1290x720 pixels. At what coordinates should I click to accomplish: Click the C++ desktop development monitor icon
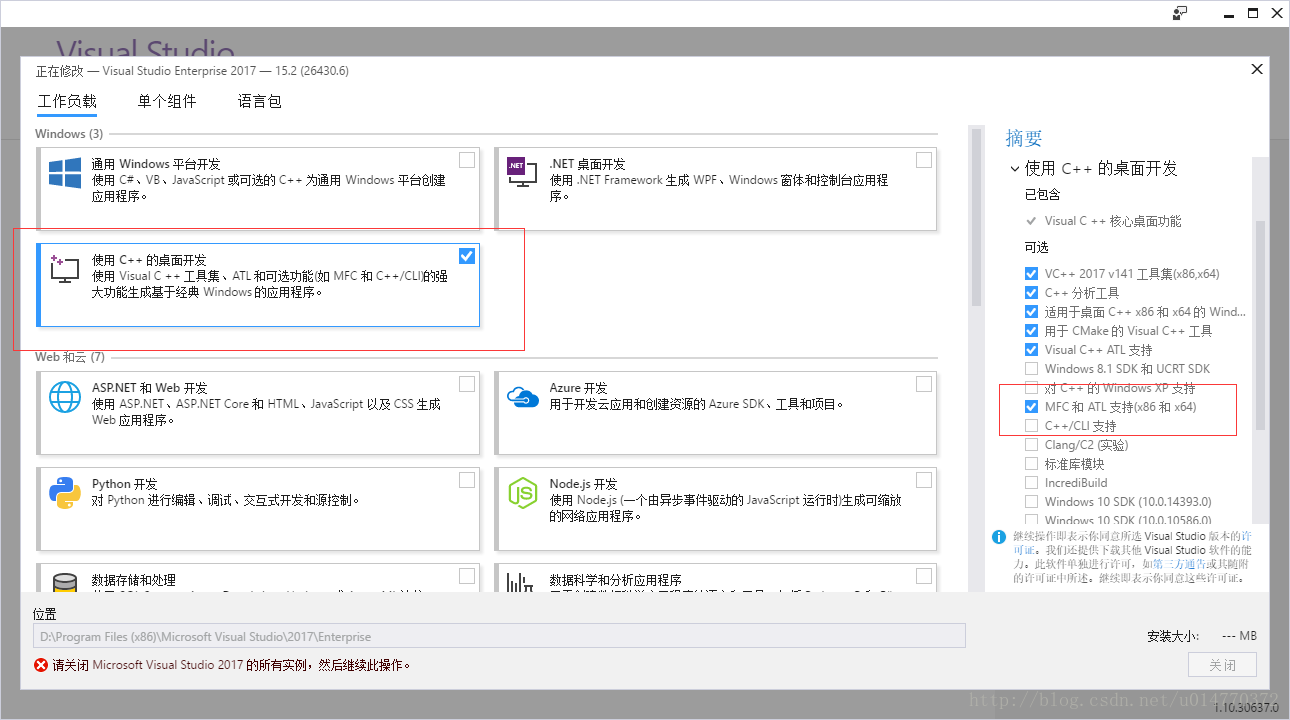65,269
